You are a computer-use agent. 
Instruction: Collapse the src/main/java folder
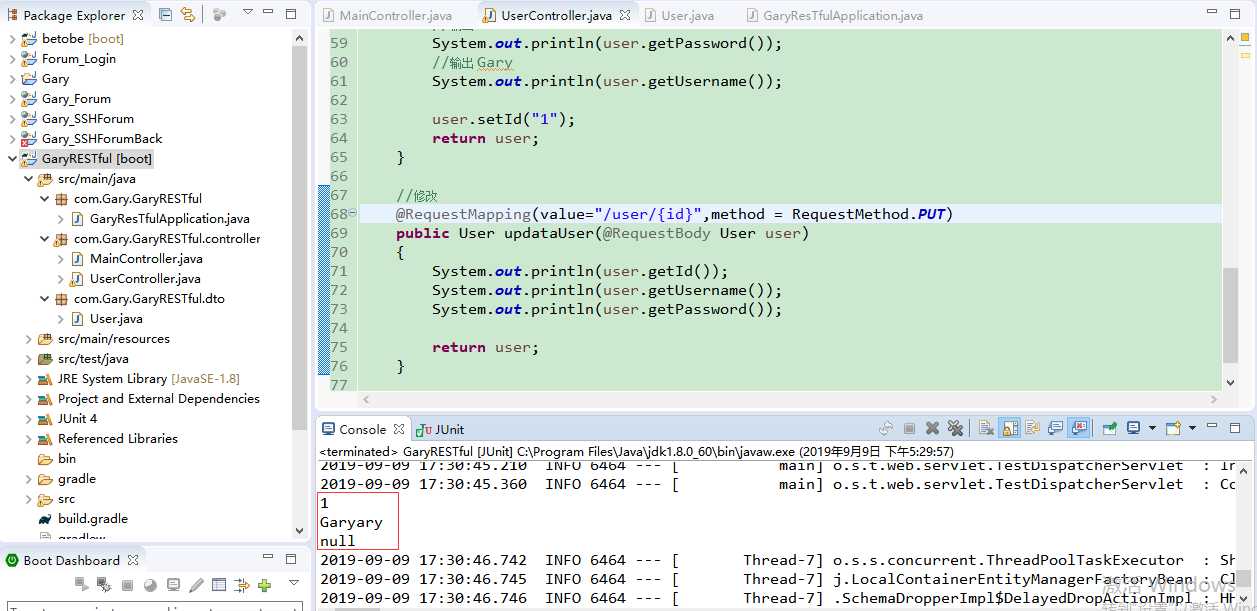(28, 179)
